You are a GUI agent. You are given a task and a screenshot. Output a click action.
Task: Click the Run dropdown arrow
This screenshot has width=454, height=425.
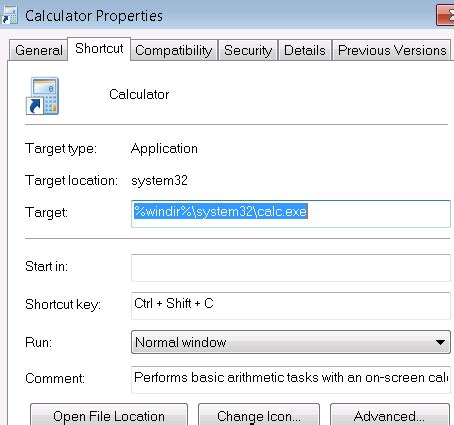pos(440,342)
